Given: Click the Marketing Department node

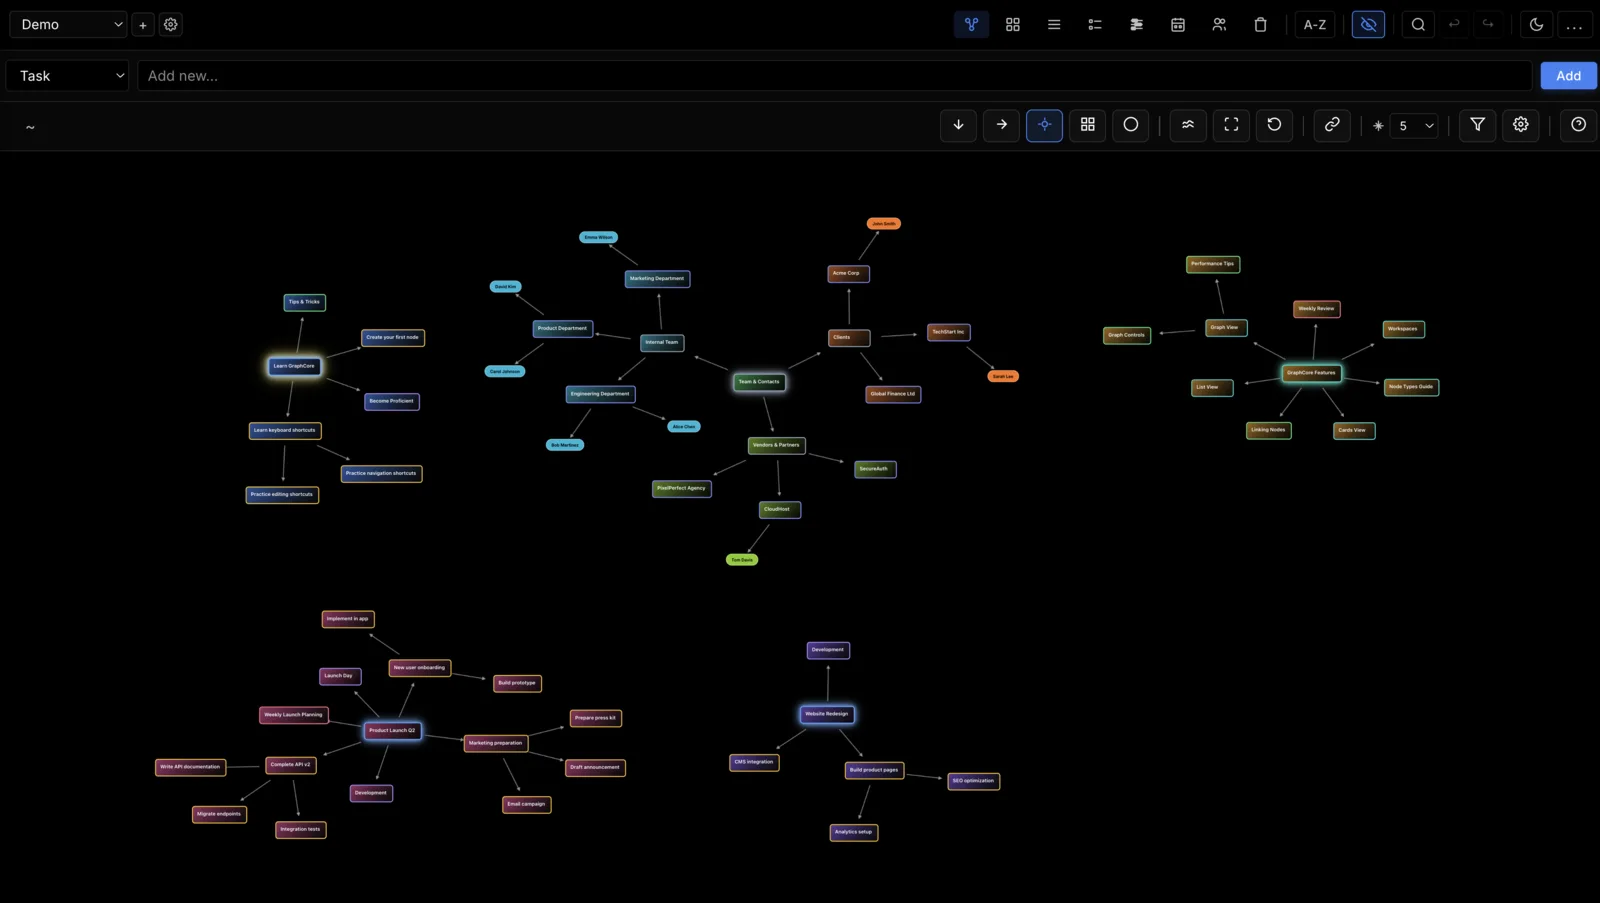Looking at the screenshot, I should click(657, 279).
